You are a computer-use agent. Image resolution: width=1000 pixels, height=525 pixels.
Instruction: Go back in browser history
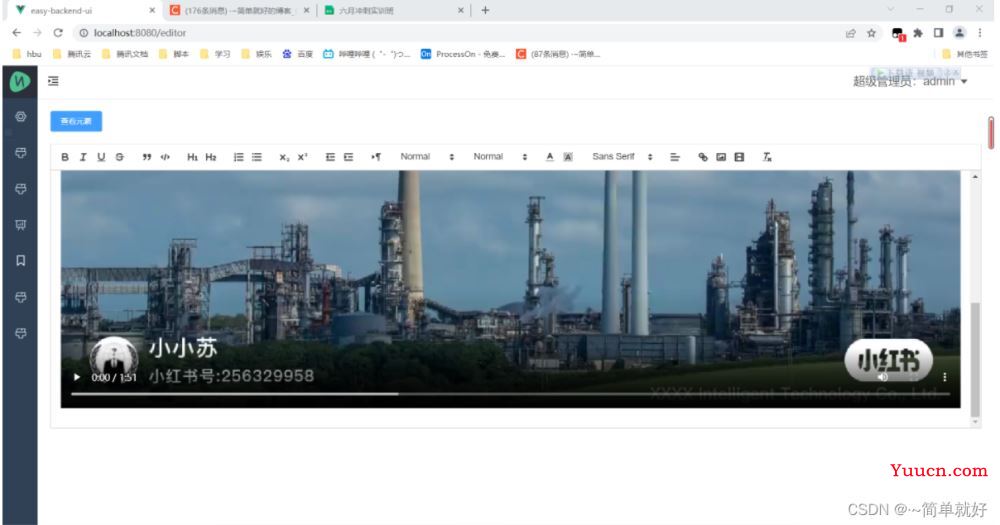tap(17, 33)
